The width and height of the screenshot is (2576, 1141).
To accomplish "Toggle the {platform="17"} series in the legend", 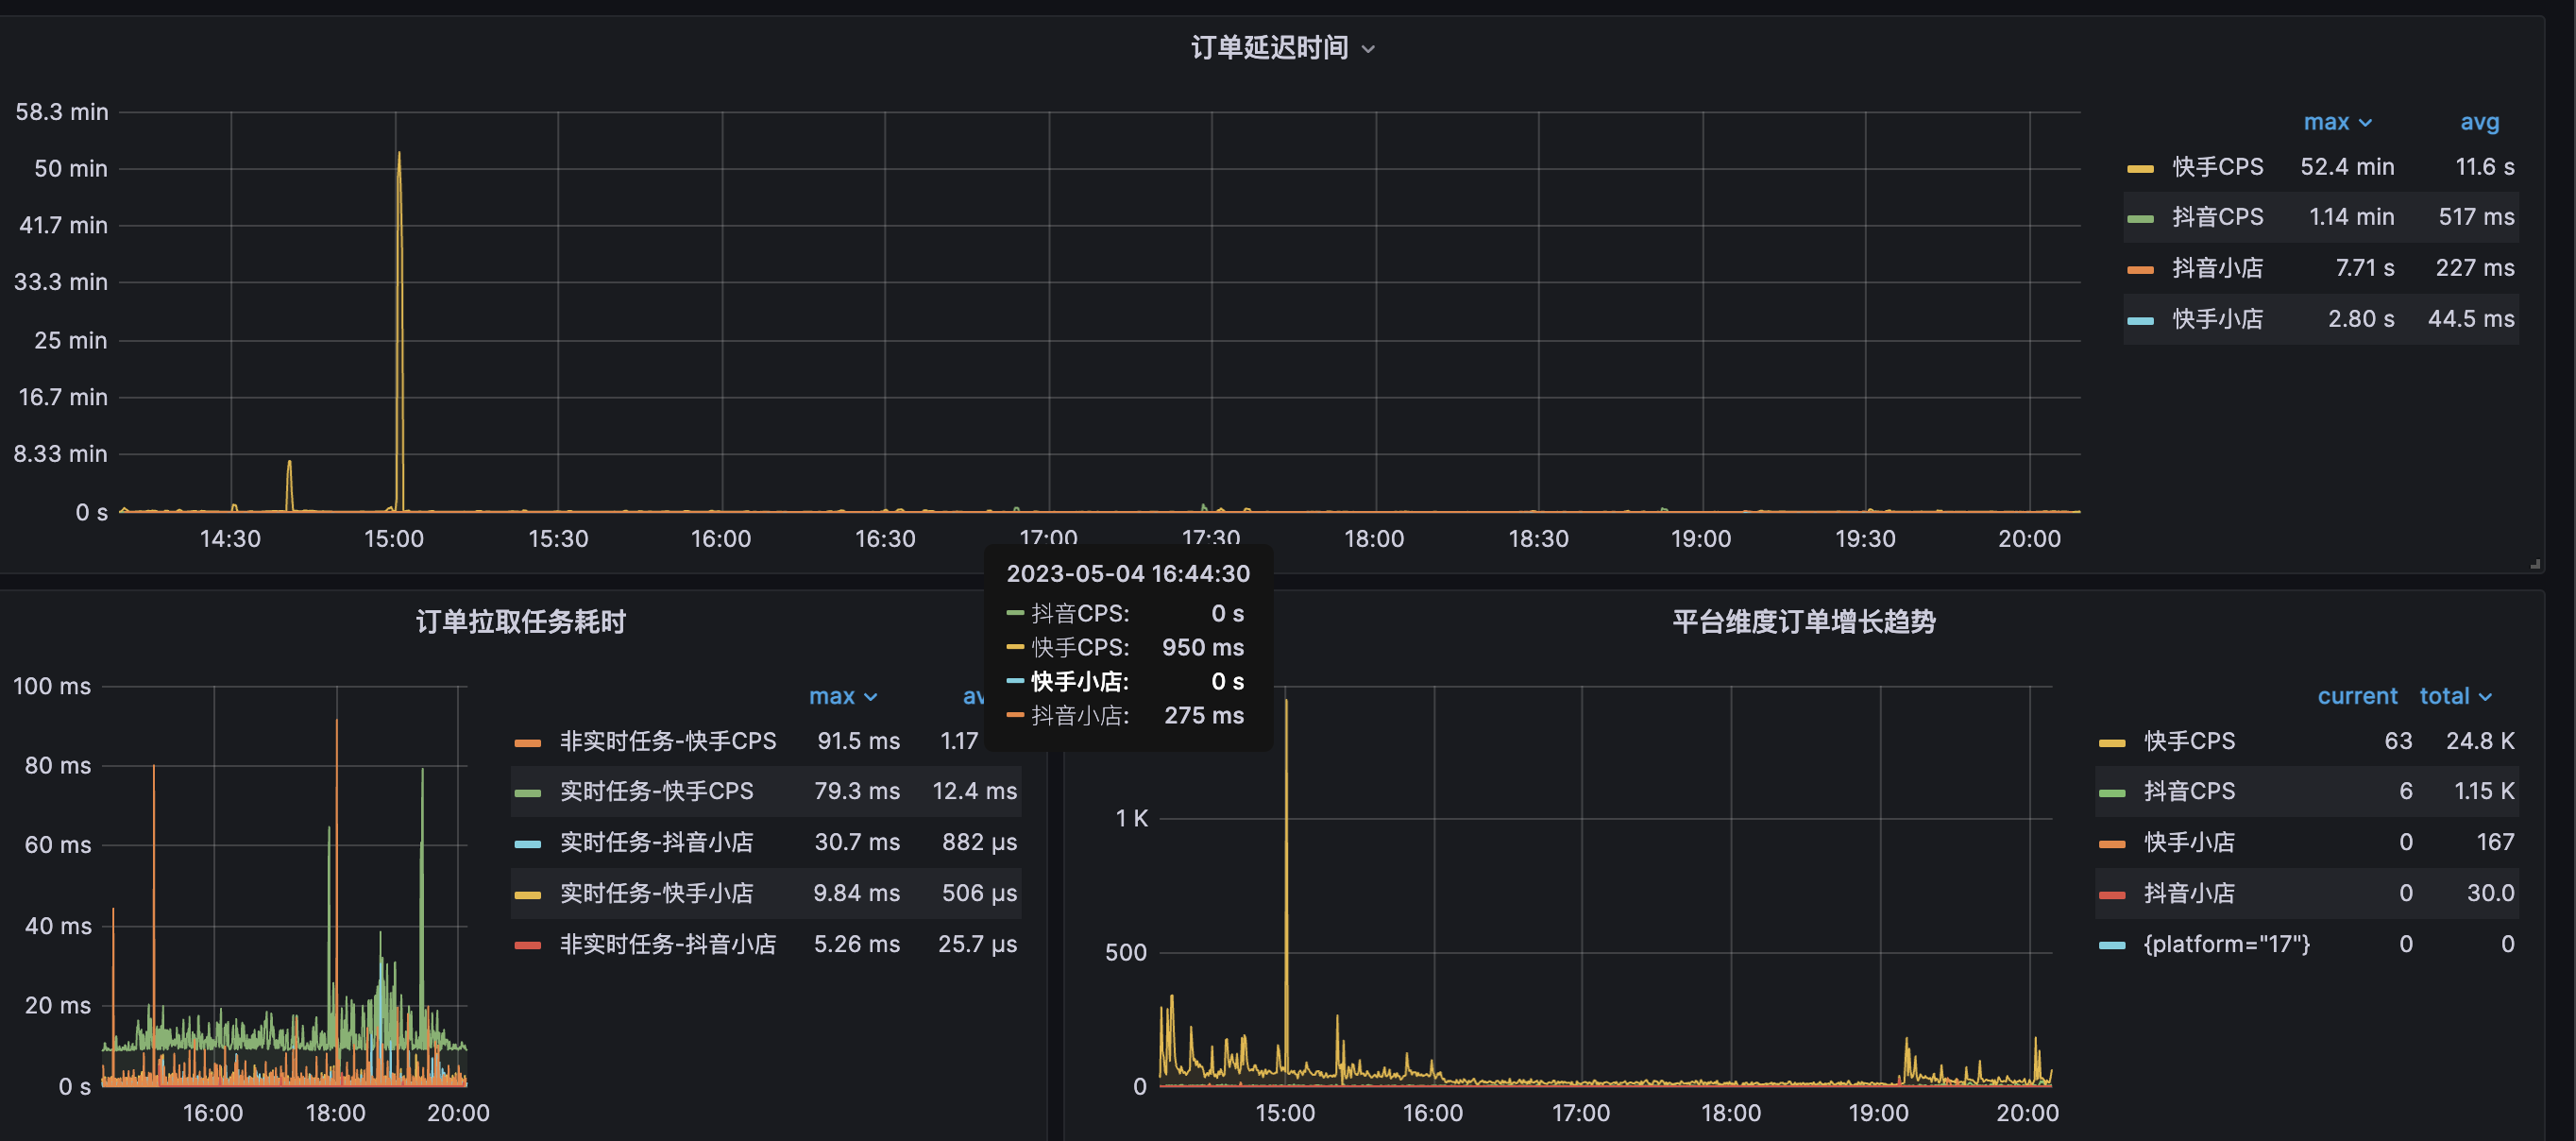I will (2227, 944).
